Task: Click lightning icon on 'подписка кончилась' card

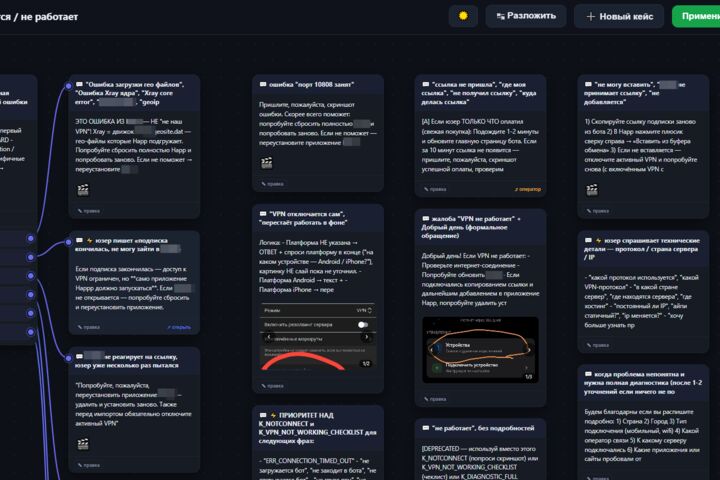Action: [90, 240]
